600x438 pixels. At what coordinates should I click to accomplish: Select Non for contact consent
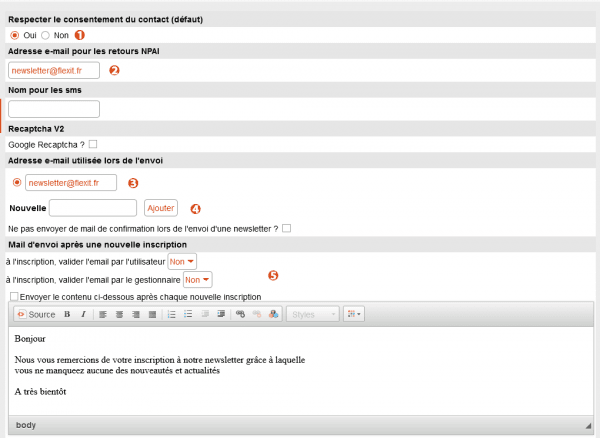coord(46,35)
